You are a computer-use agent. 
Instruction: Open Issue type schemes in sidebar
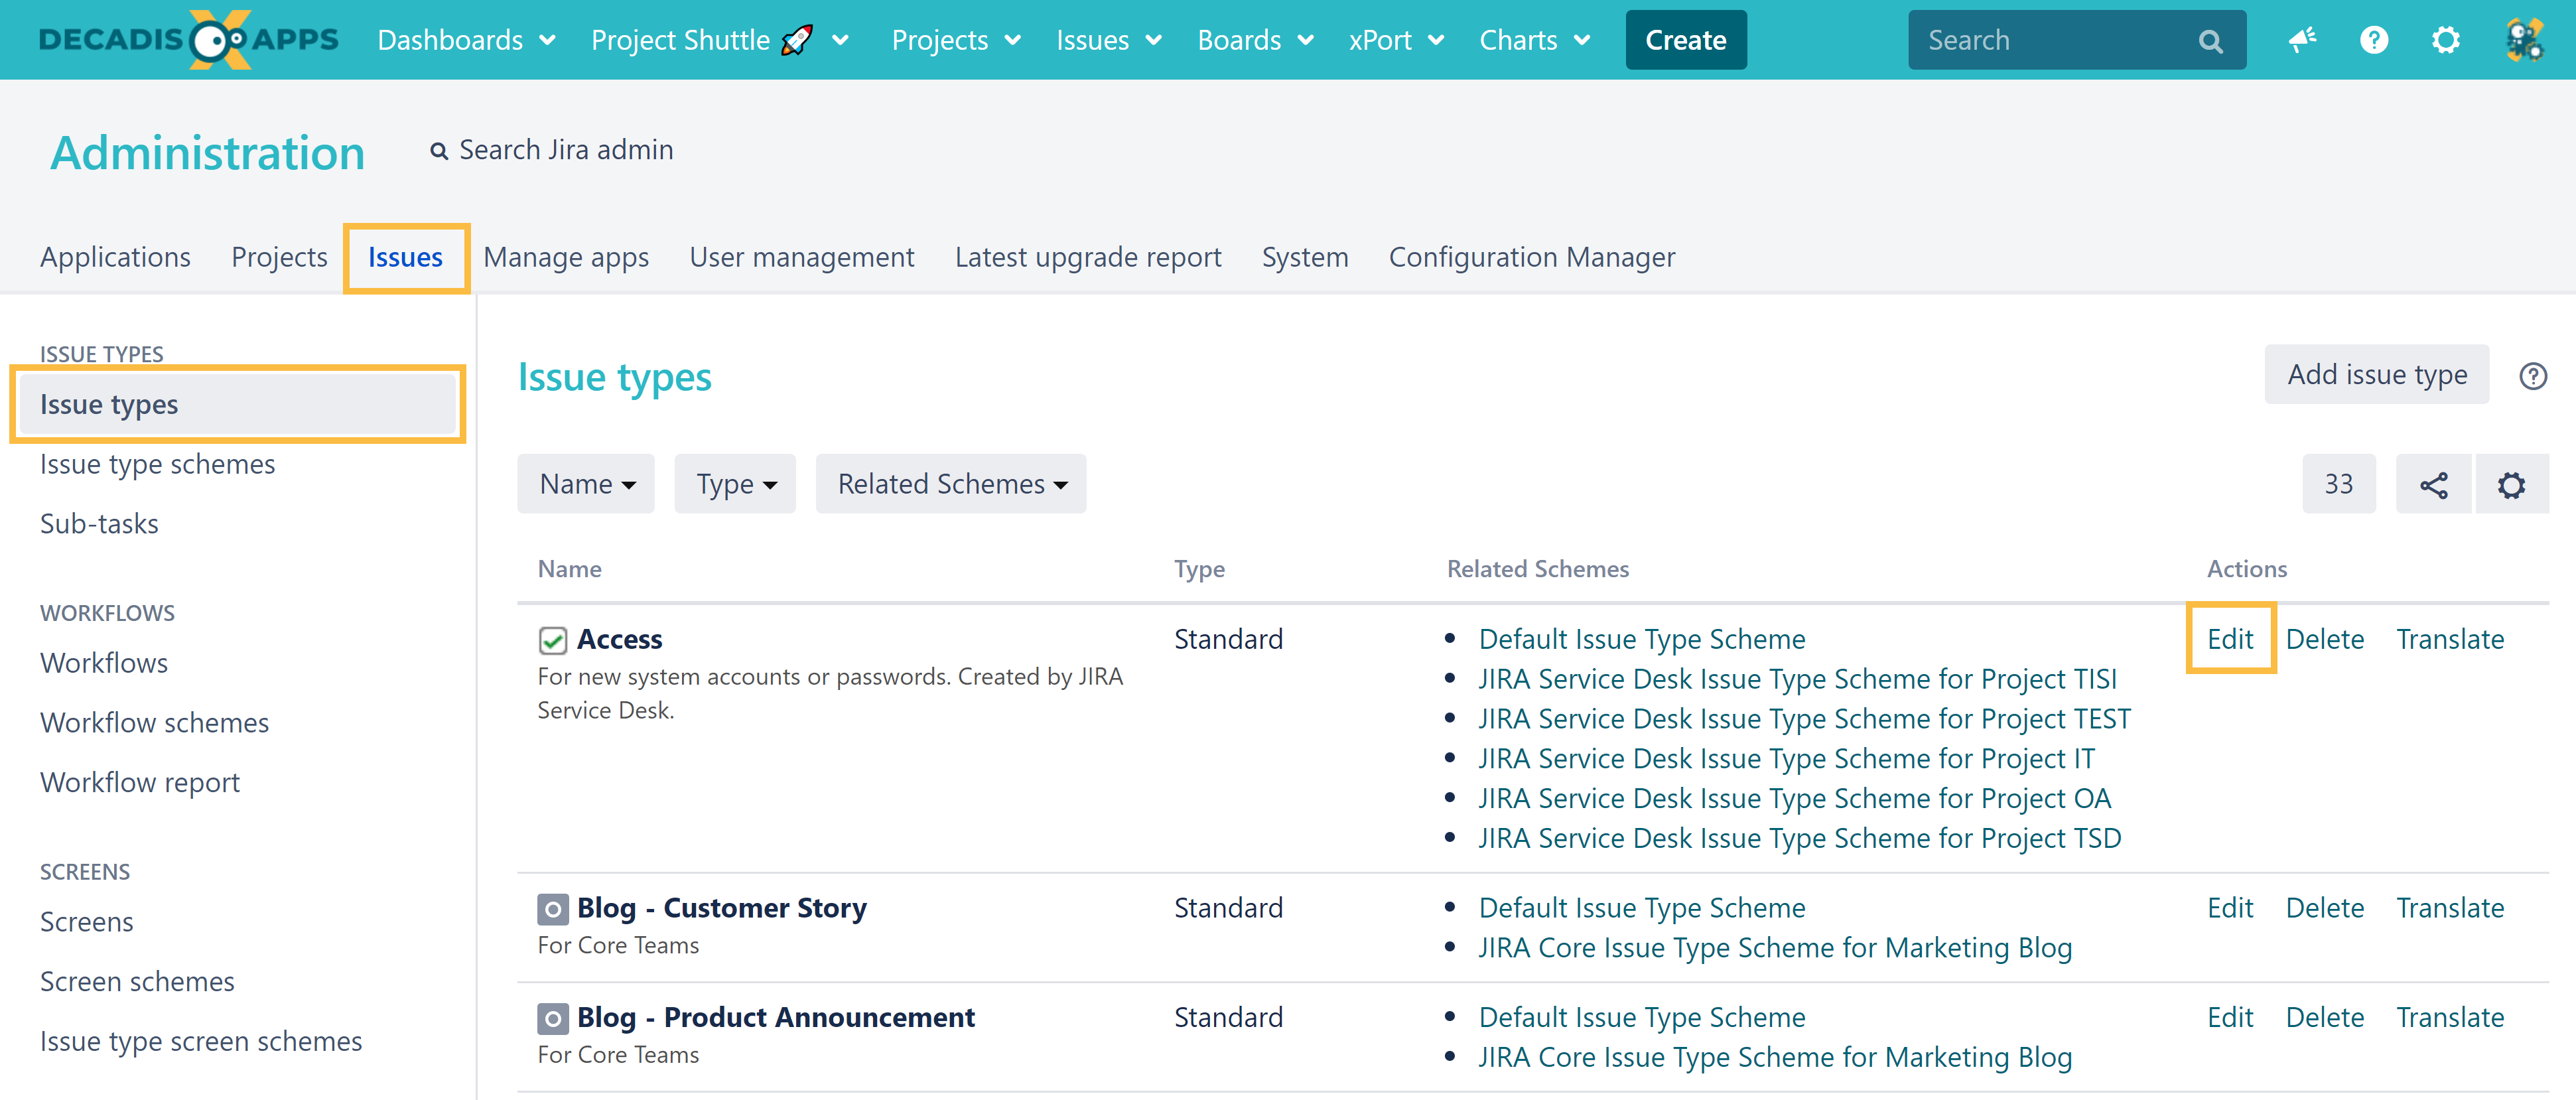pos(157,465)
